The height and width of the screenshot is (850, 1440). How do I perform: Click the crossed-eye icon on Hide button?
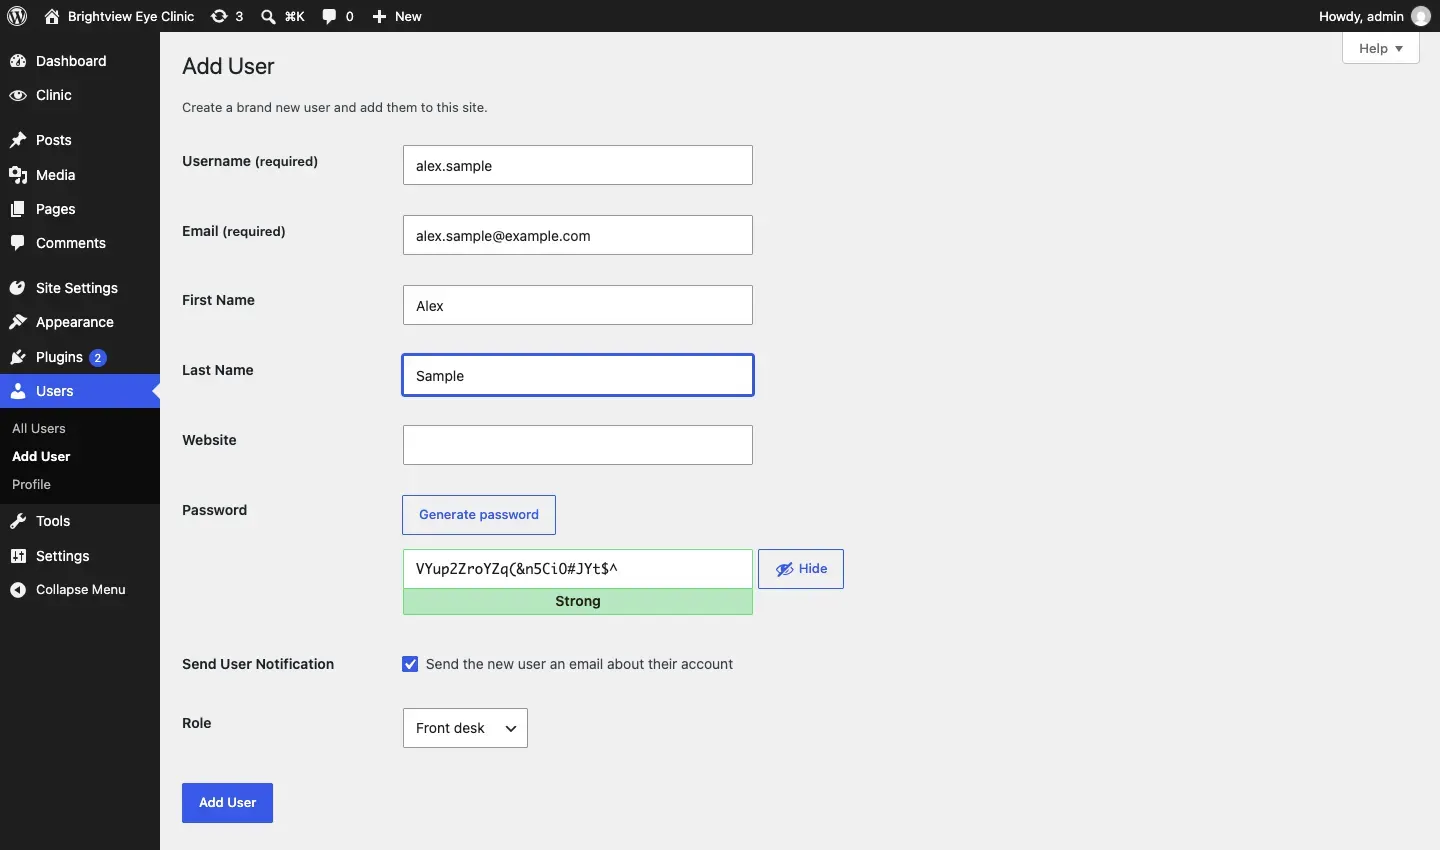pos(786,569)
